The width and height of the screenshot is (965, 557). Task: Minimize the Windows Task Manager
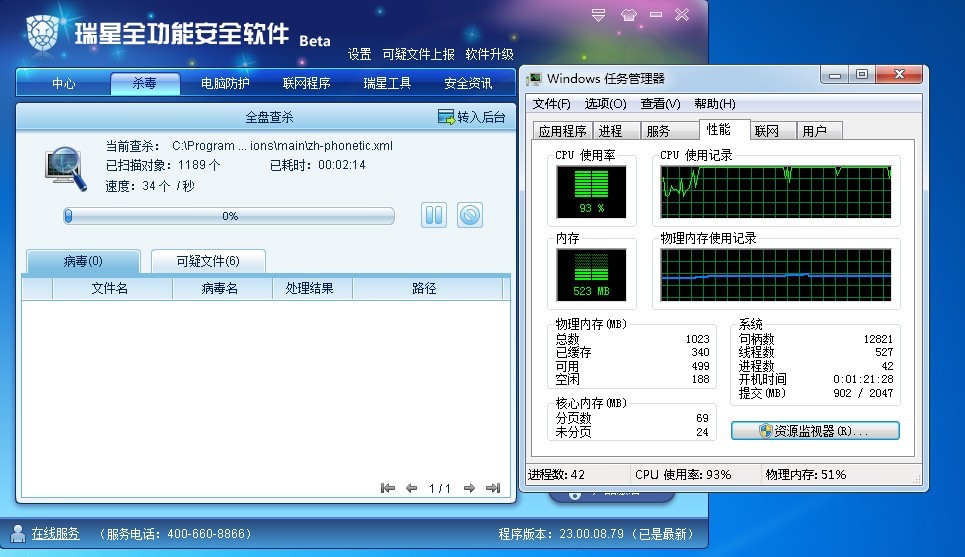tap(835, 75)
